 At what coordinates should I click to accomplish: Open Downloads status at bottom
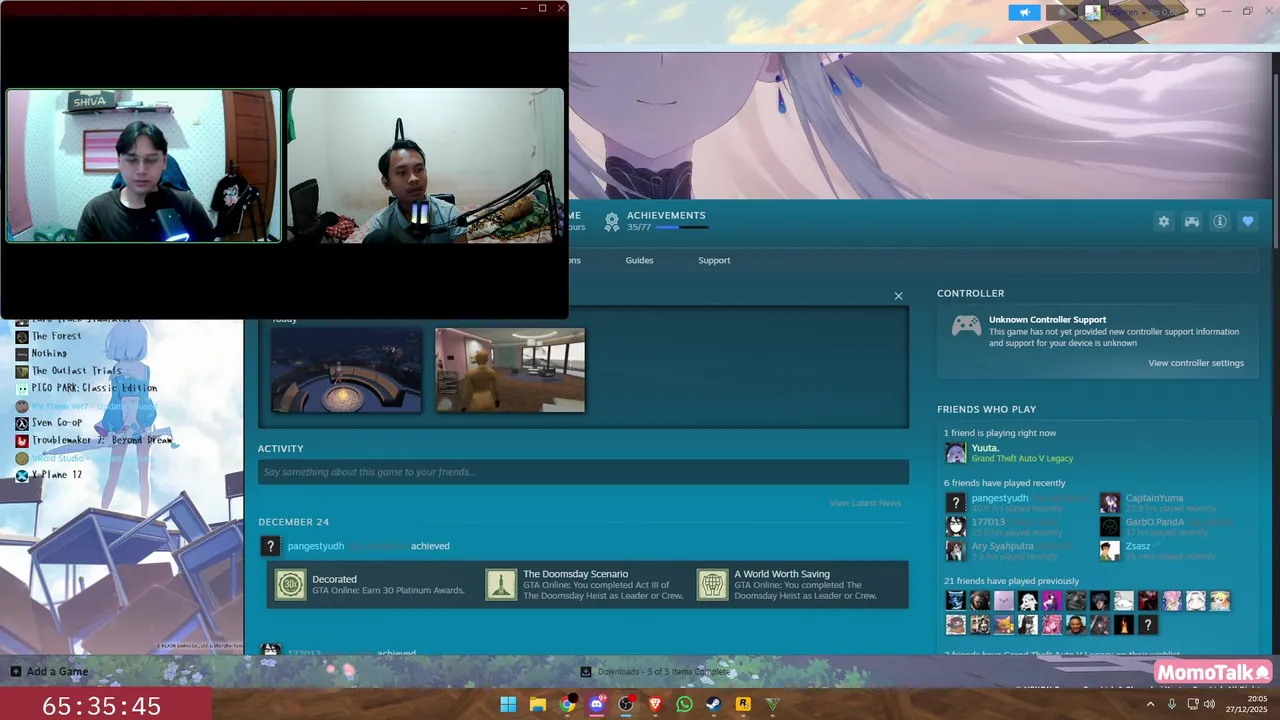coord(656,672)
